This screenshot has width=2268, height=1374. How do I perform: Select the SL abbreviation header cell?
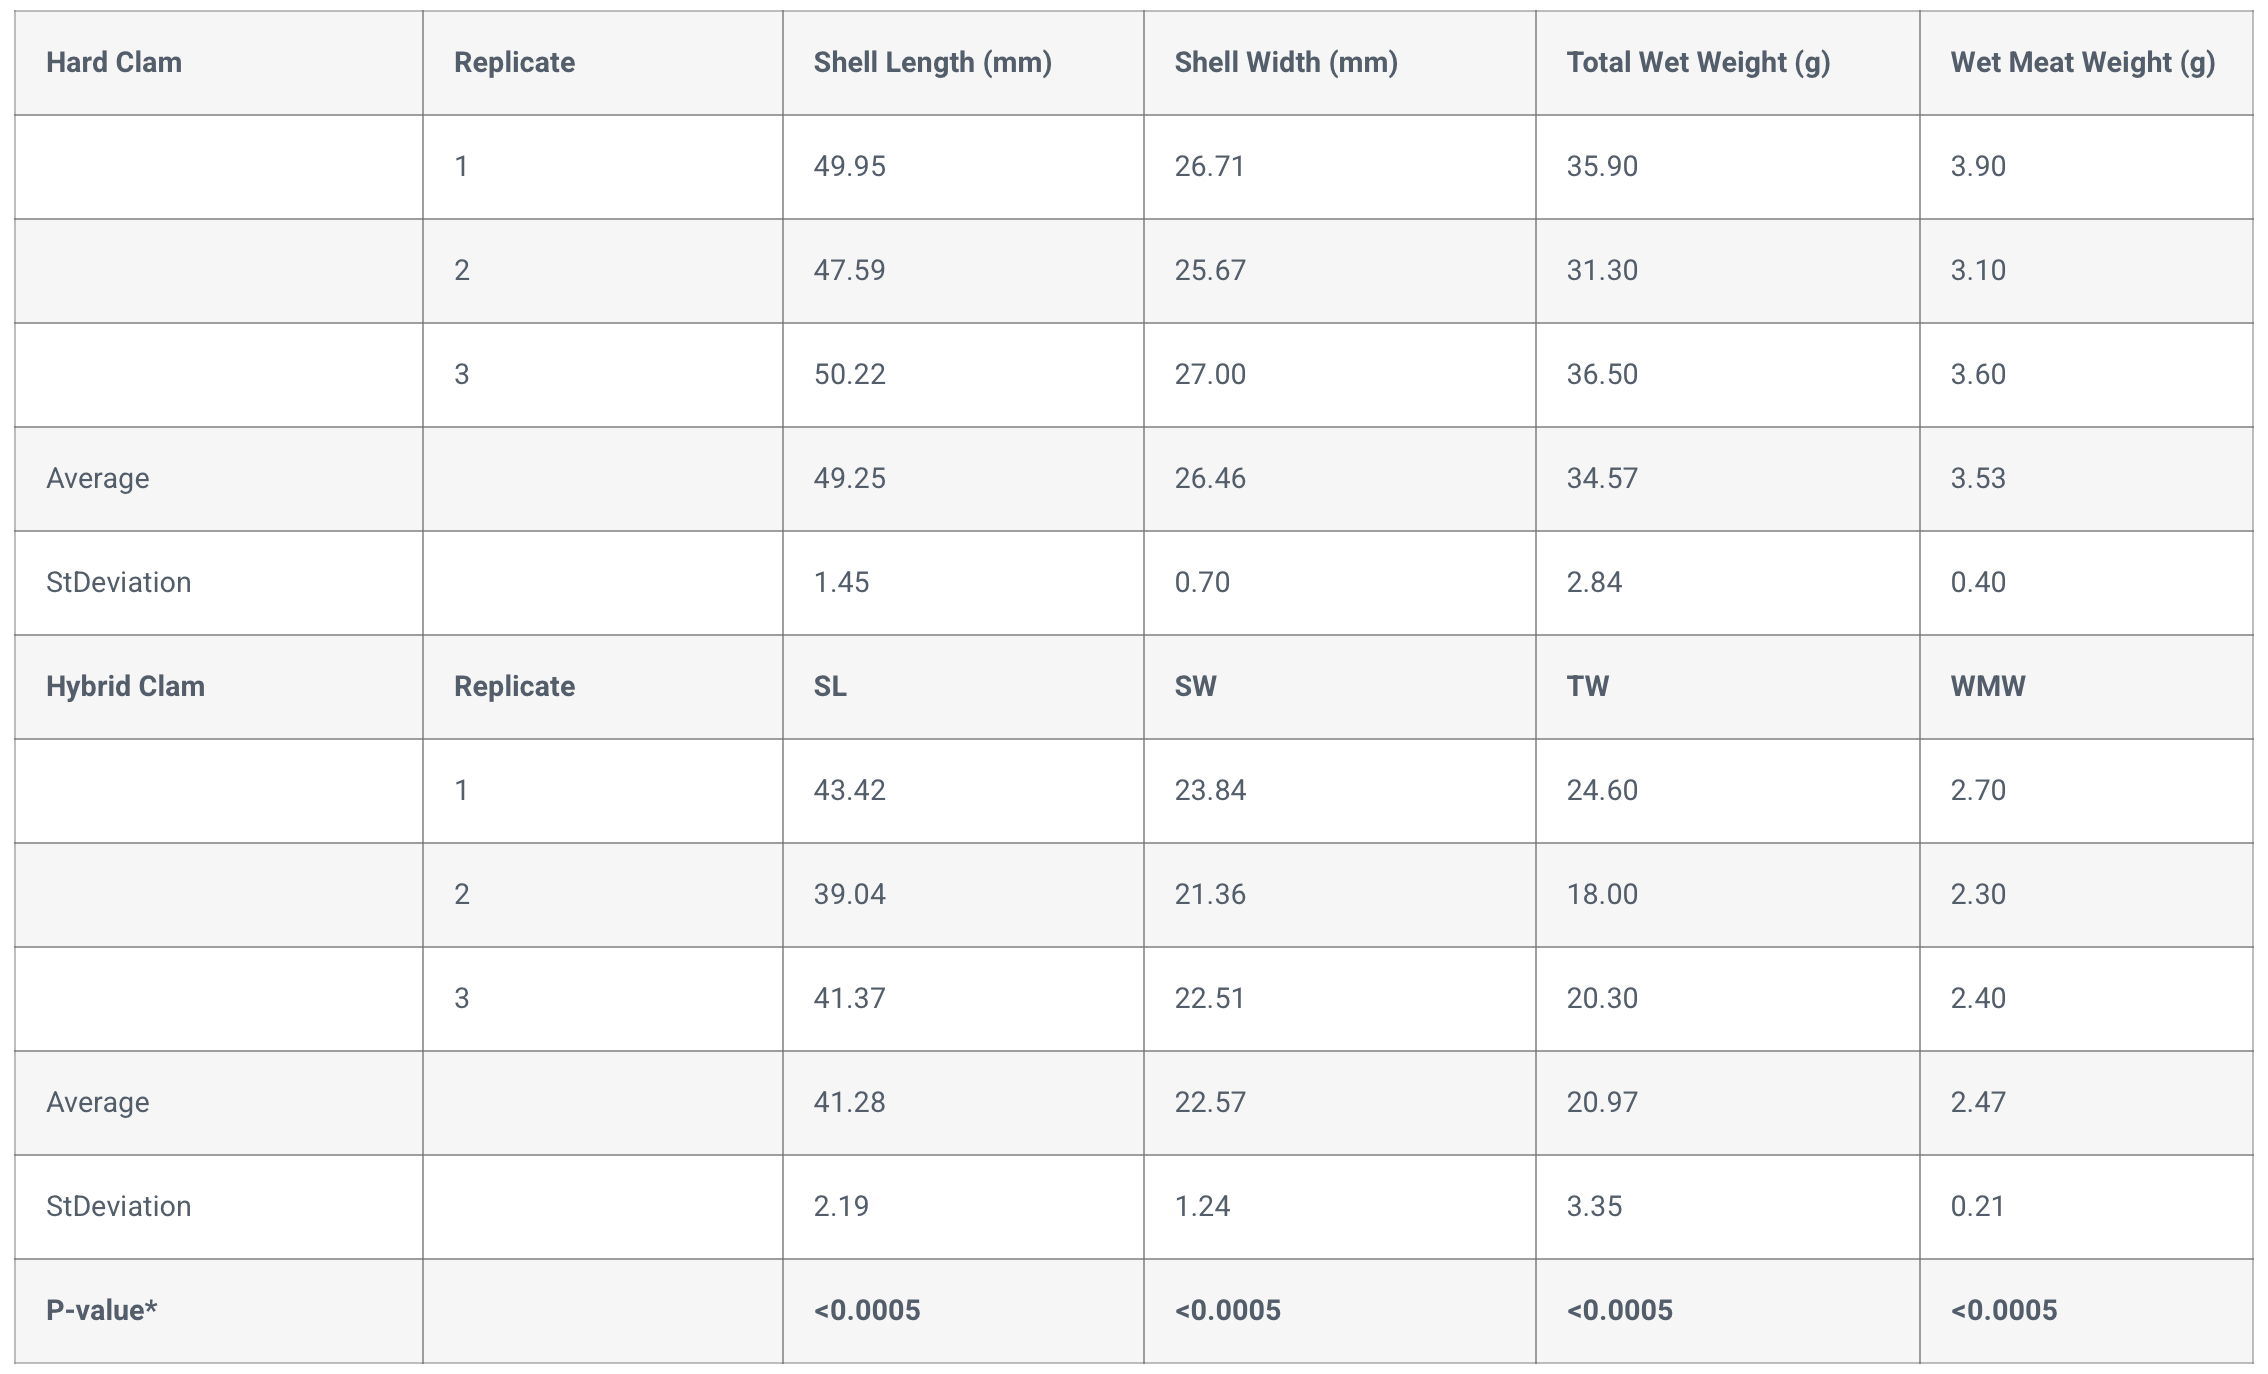coord(830,687)
